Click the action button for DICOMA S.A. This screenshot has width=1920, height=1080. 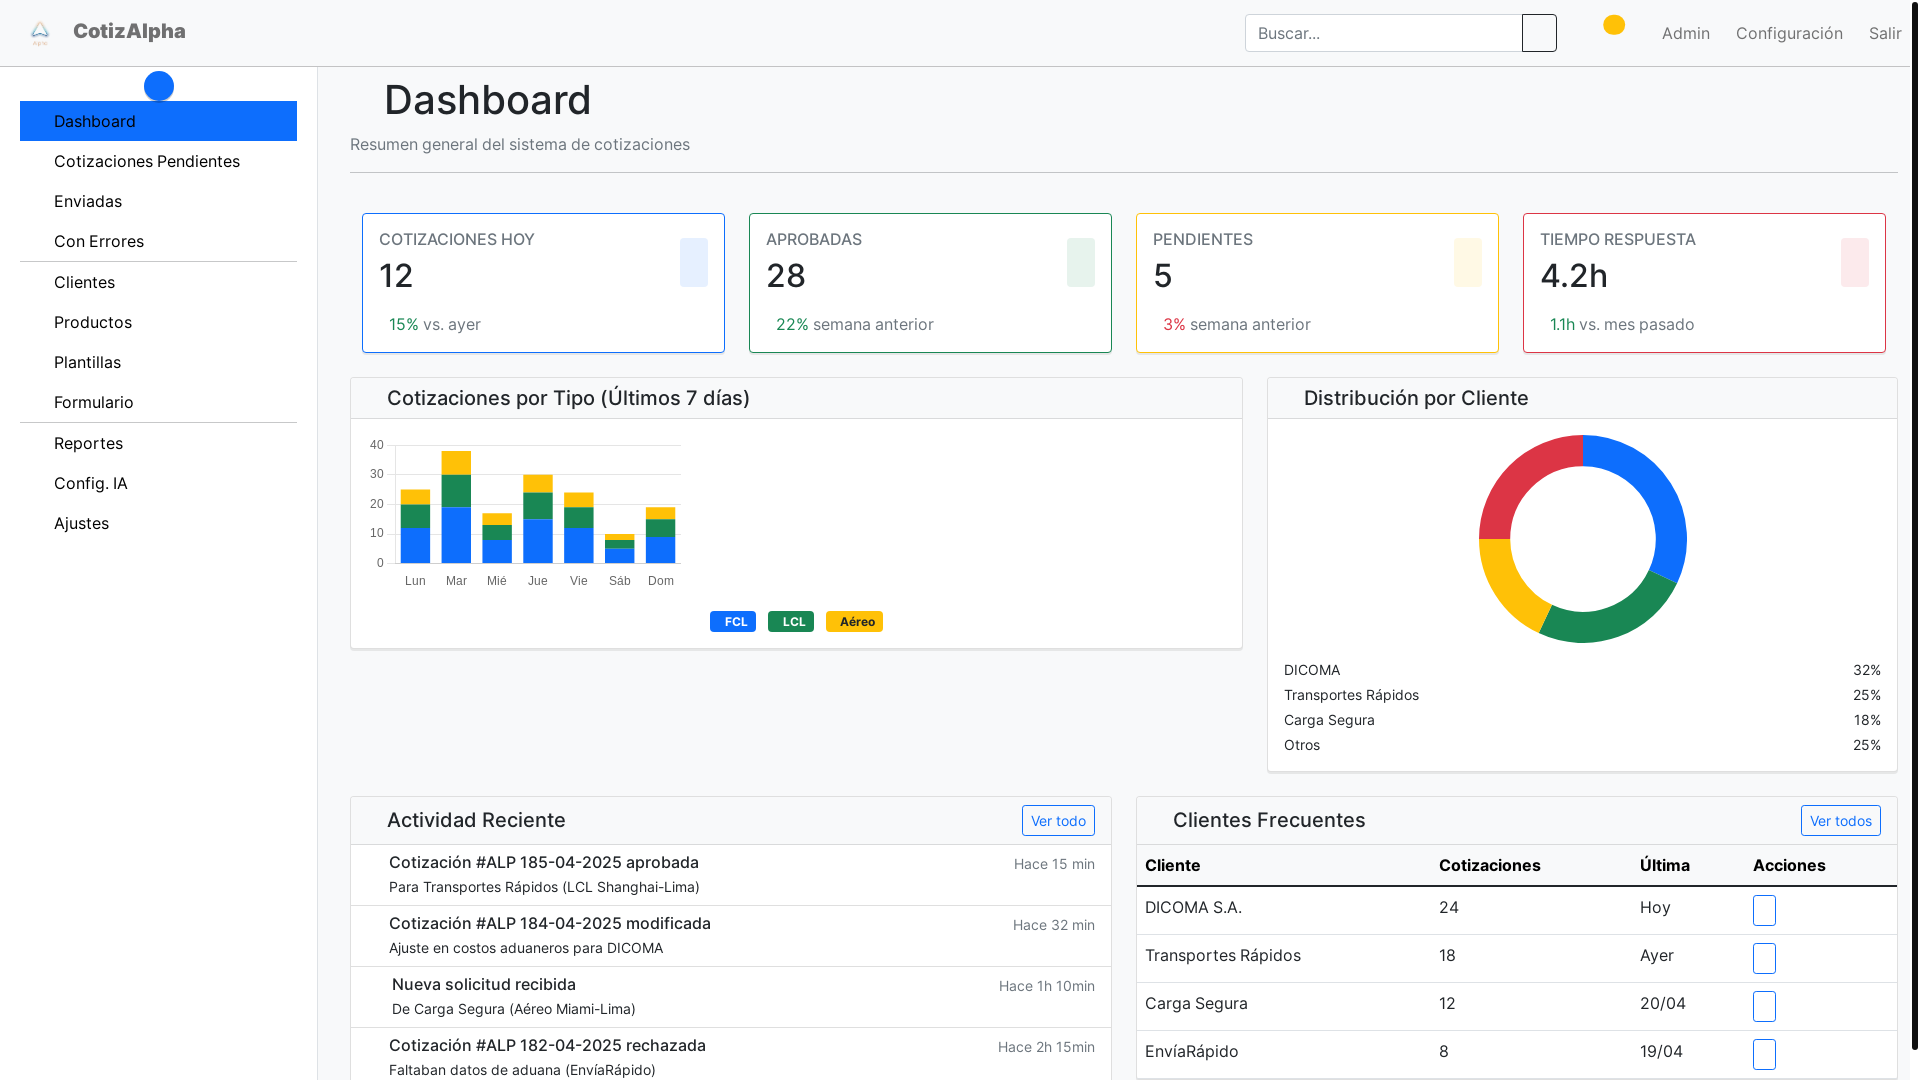(1764, 910)
